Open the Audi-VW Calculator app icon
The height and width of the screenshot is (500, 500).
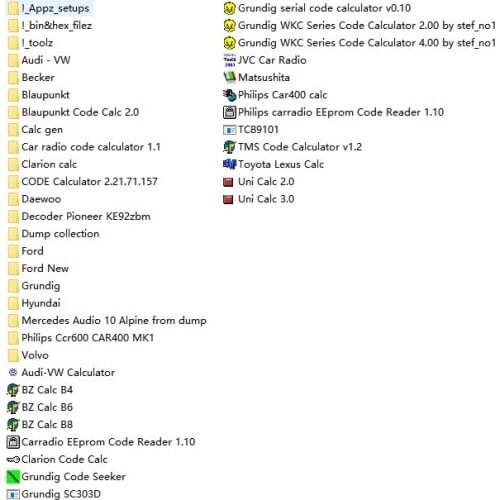13,372
